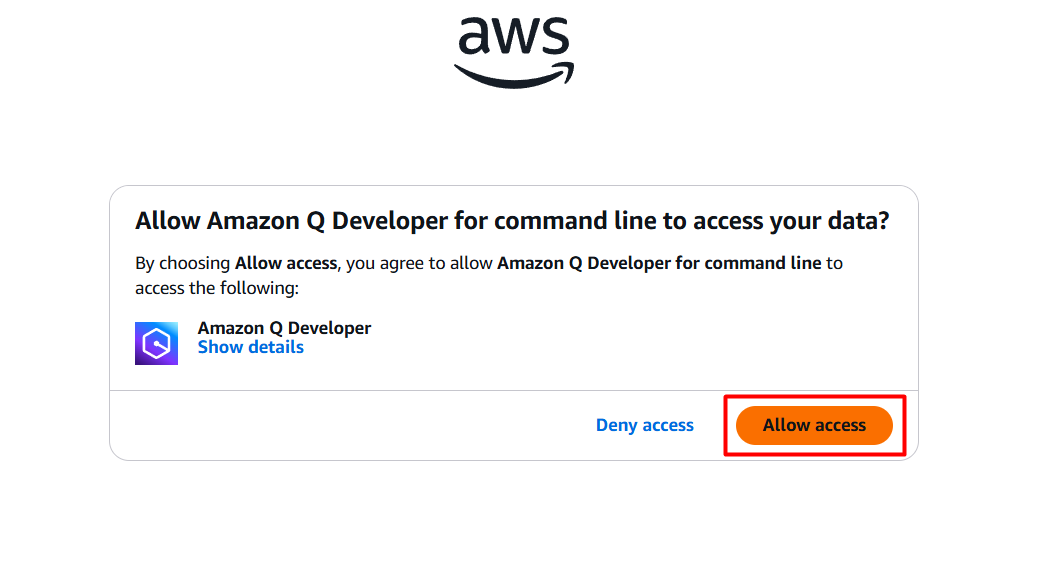Click the blank area right of Show details
1062x587 pixels.
coord(600,347)
